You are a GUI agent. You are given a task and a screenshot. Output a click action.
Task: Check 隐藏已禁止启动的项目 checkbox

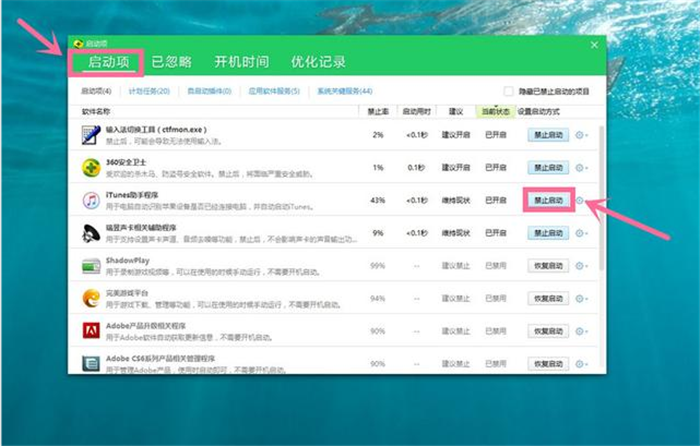(508, 91)
